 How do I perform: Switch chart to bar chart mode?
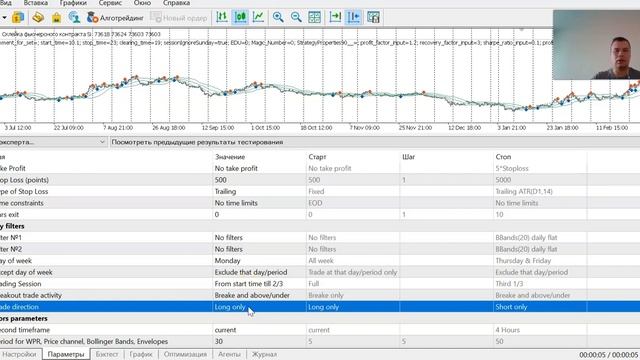tap(222, 17)
